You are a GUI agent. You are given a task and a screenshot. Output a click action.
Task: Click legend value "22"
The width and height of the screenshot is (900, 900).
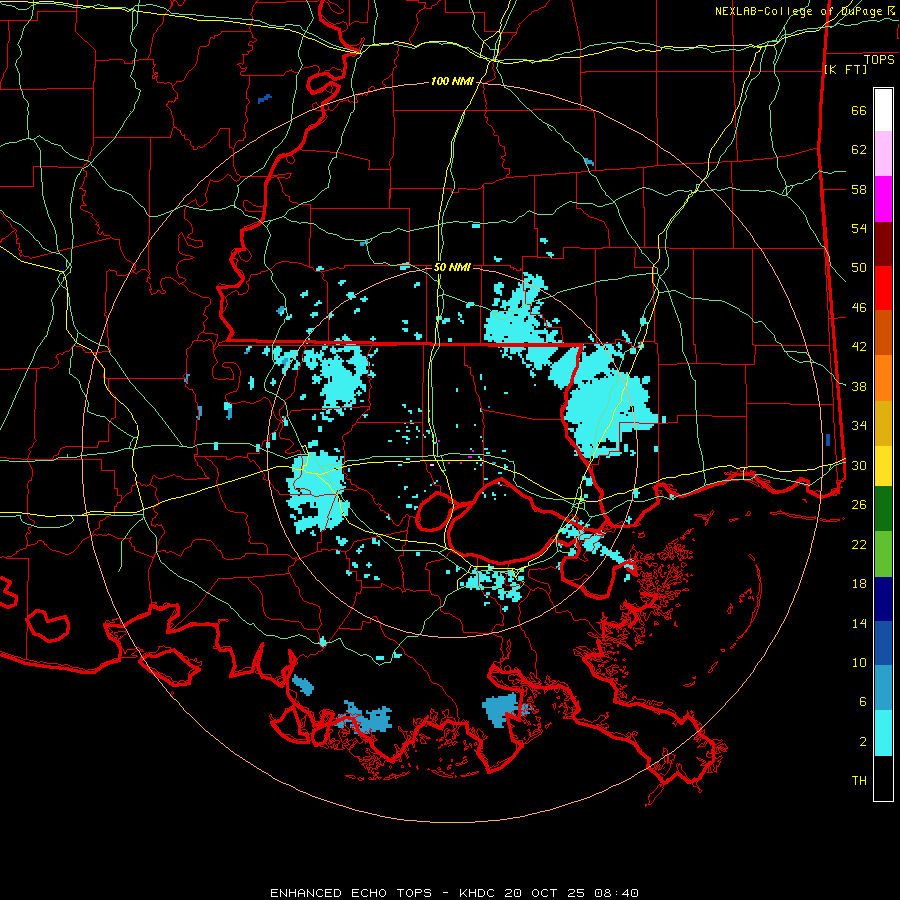point(859,545)
